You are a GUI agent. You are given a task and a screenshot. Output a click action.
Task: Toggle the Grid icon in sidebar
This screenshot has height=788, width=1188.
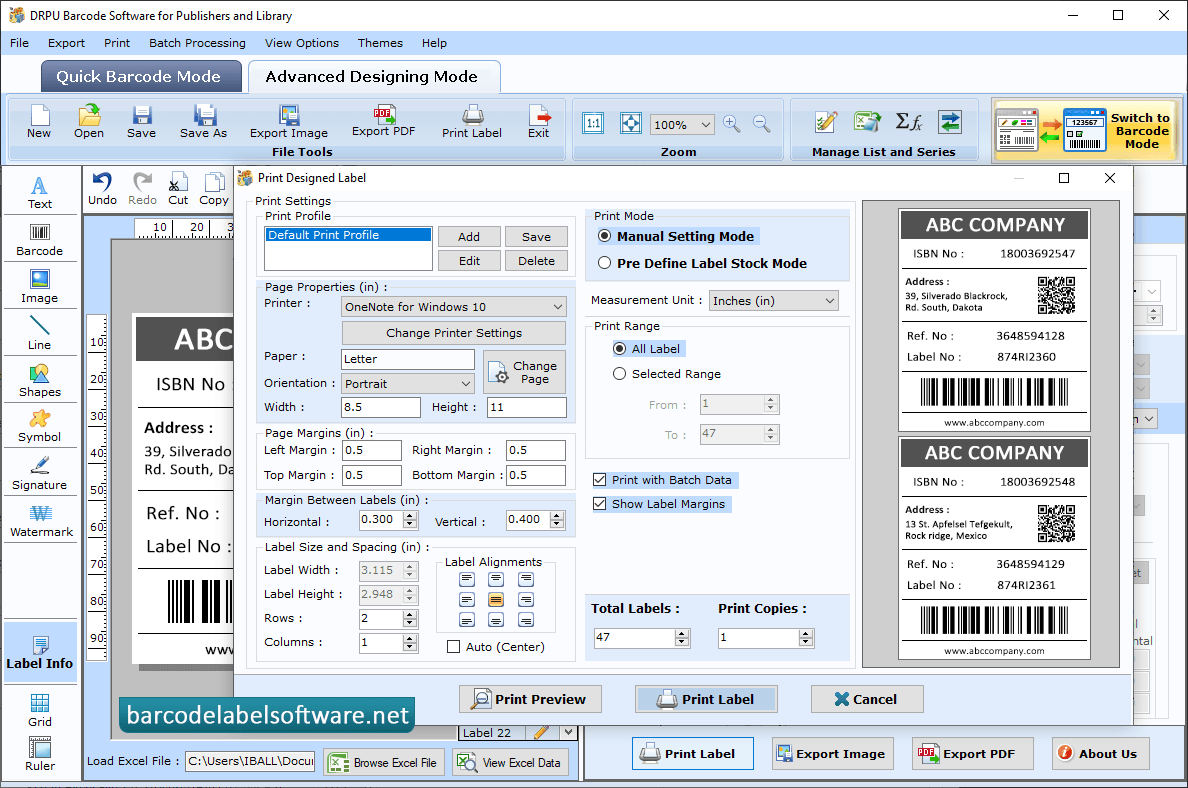39,710
